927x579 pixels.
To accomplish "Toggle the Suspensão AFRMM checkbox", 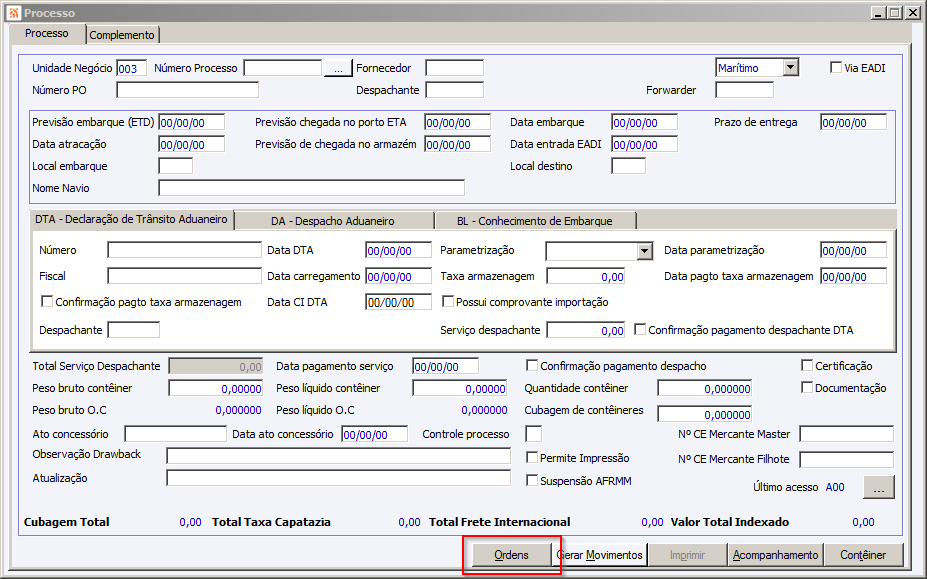I will click(x=532, y=480).
